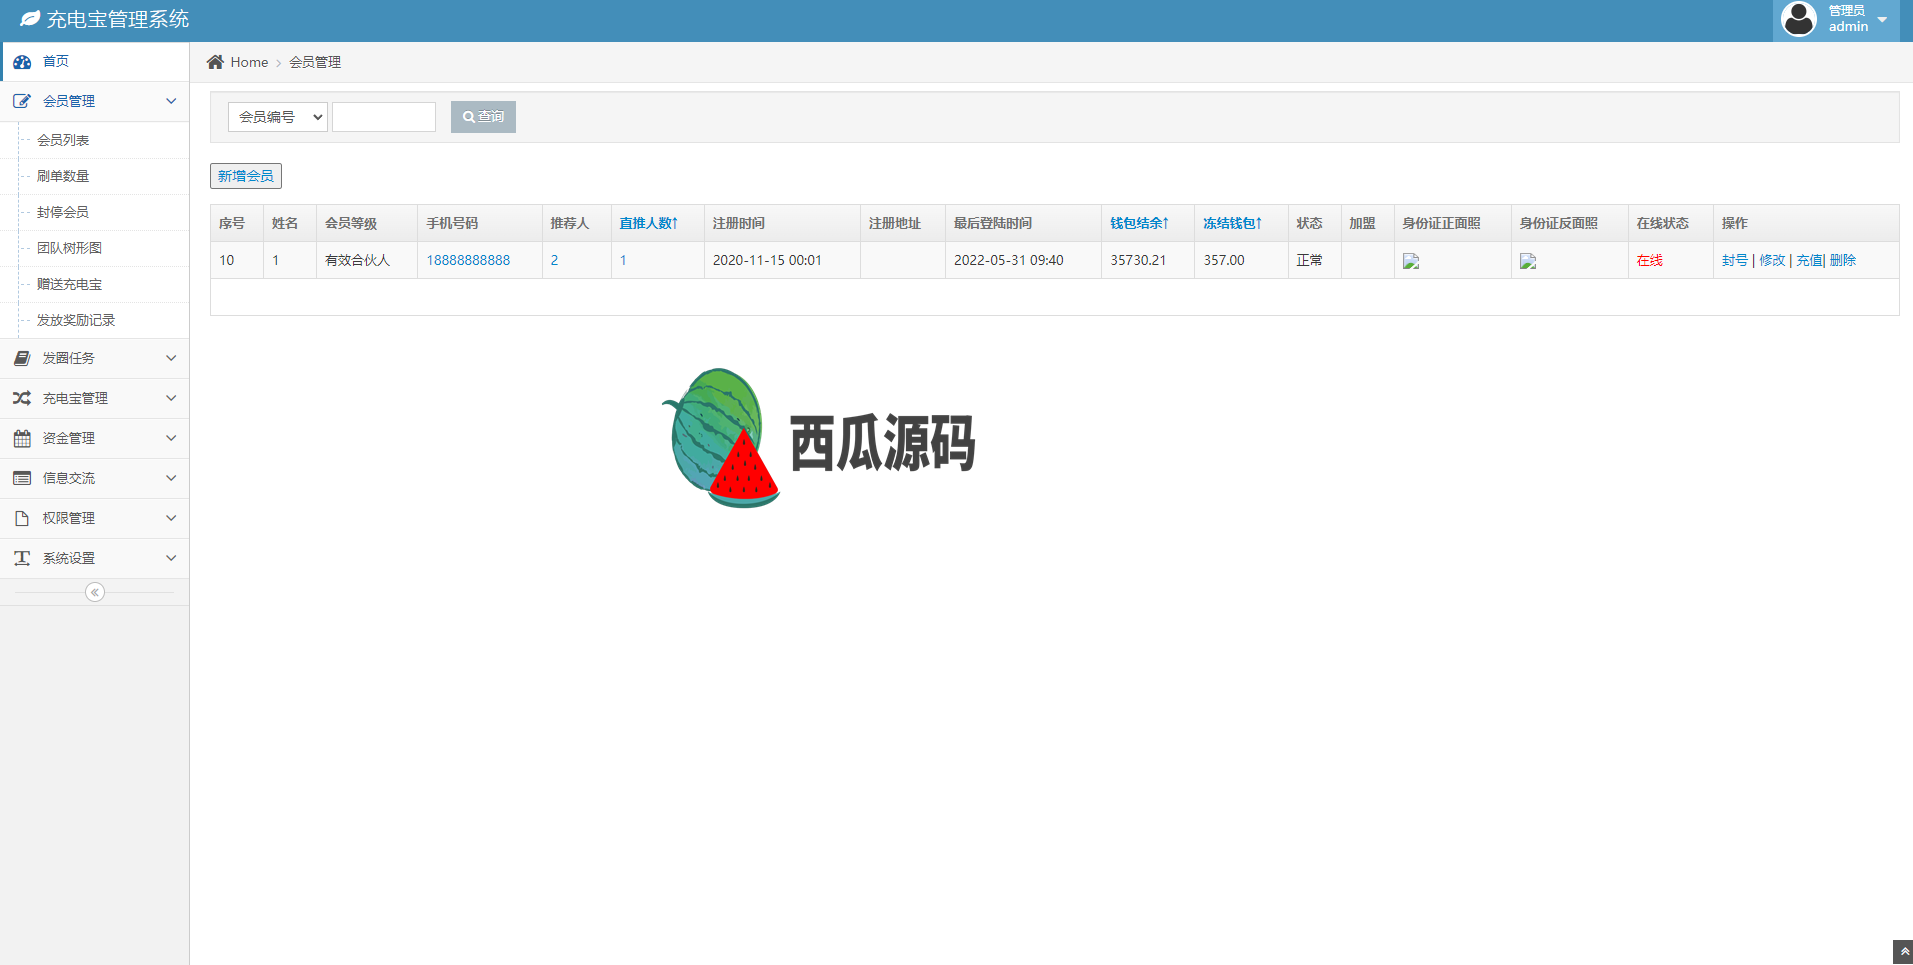Click the calendar icon beside 资金管理
Viewport: 1913px width, 965px height.
coord(22,438)
